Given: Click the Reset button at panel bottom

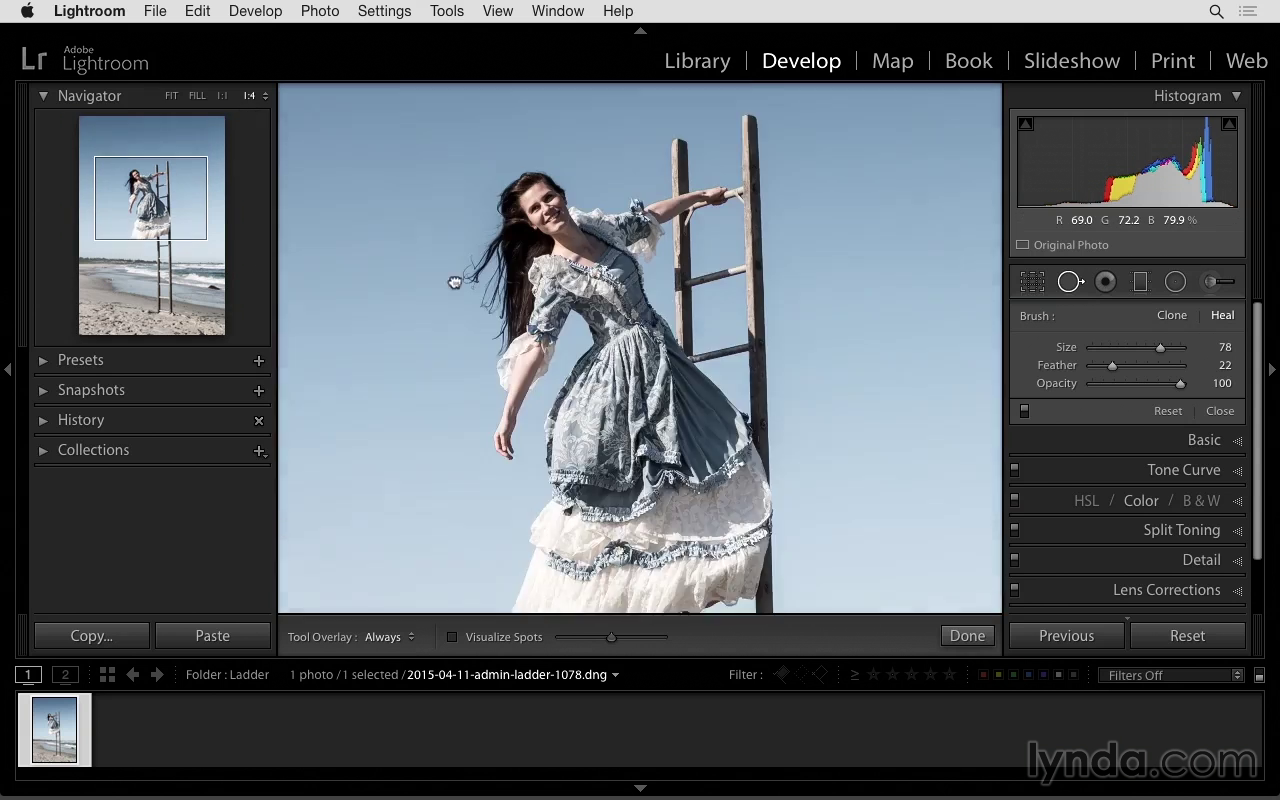Looking at the screenshot, I should (1187, 636).
